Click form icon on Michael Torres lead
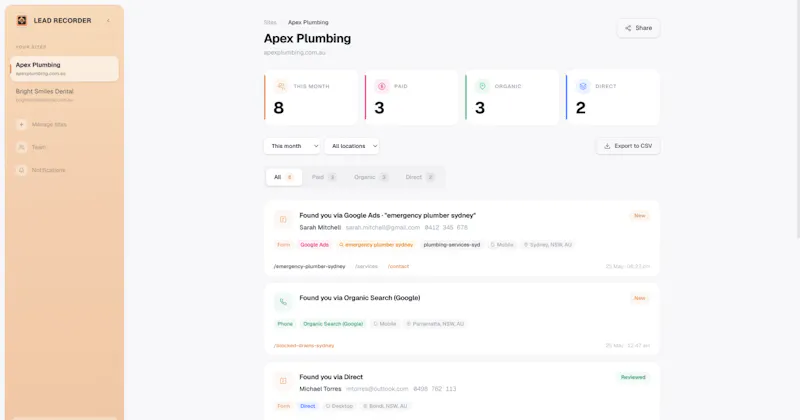Screen dimensions: 800x420 click(x=283, y=381)
